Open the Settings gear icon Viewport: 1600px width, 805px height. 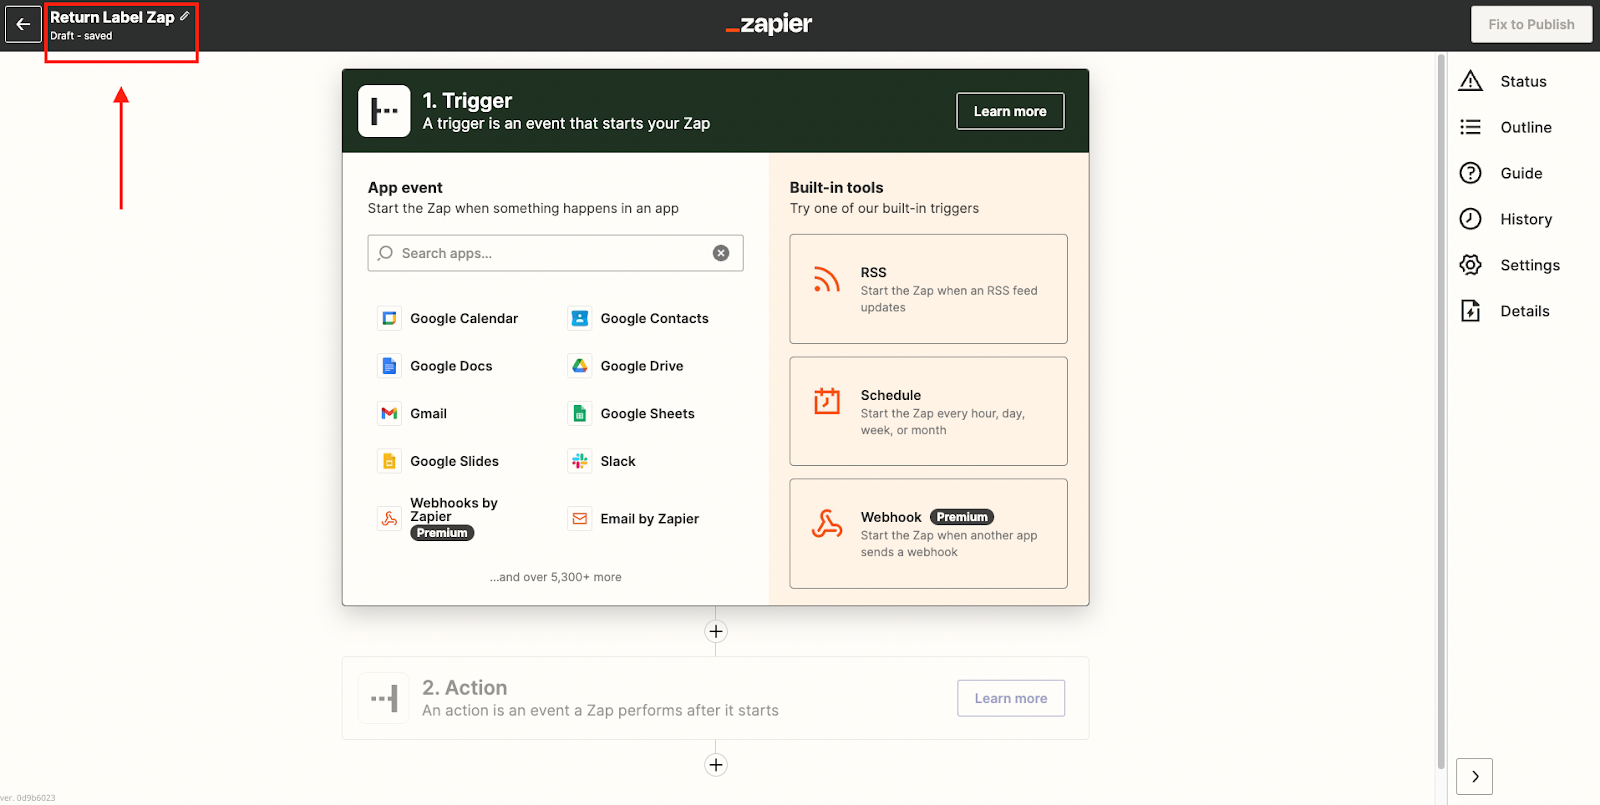pyautogui.click(x=1470, y=265)
